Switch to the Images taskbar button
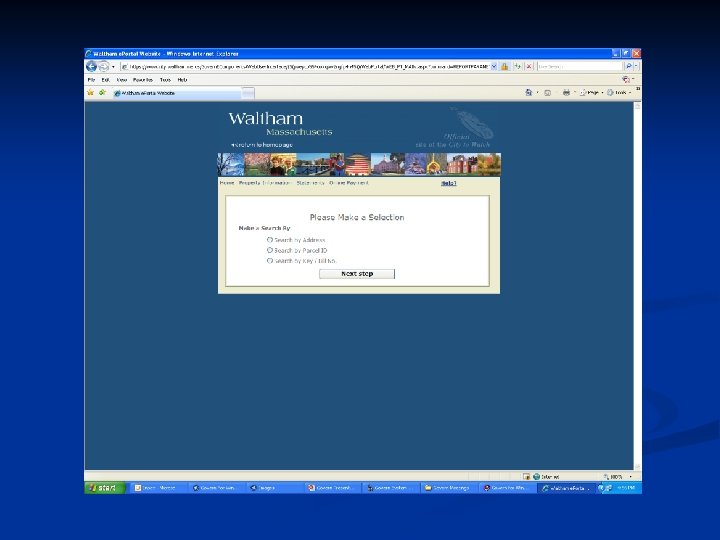Image resolution: width=720 pixels, height=540 pixels. pos(275,488)
